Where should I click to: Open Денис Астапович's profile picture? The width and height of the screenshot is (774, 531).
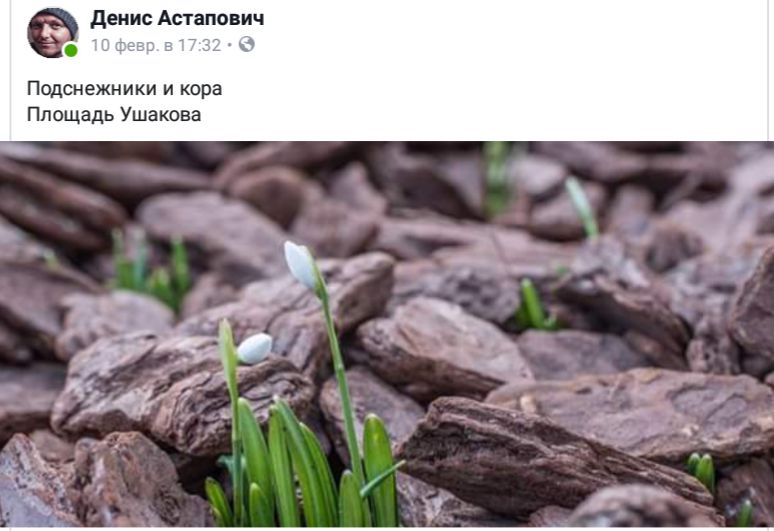52,33
